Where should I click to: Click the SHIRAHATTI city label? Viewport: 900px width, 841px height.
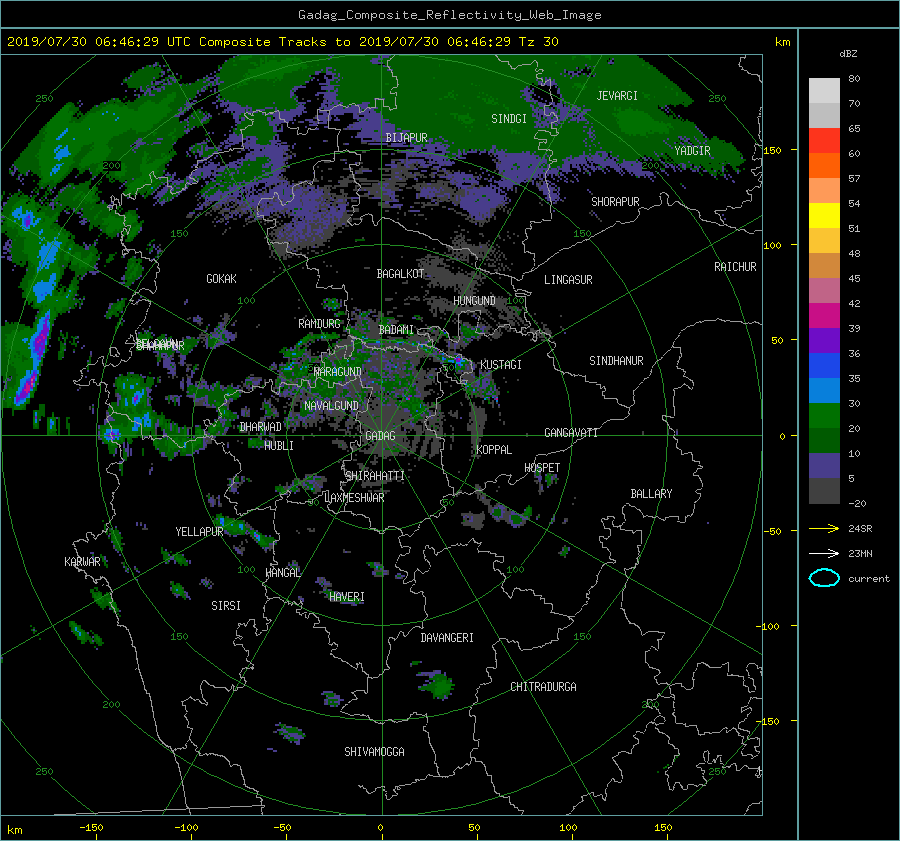coord(375,476)
